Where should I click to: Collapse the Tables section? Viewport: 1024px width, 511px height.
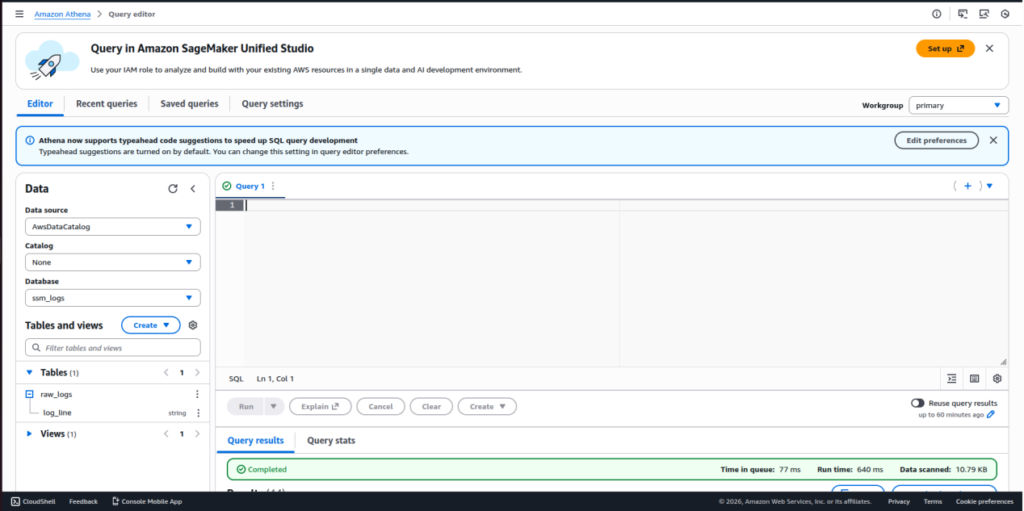tap(29, 372)
